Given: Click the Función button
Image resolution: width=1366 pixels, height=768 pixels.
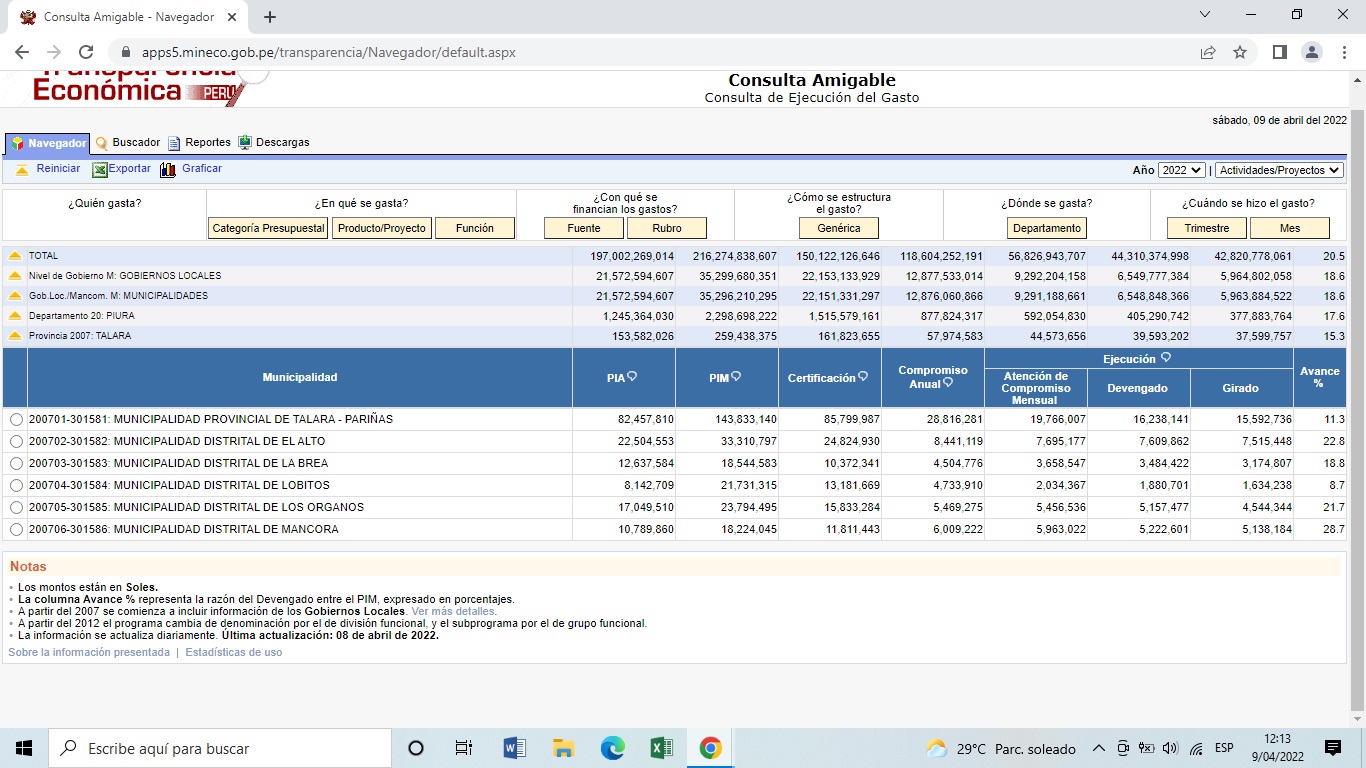Looking at the screenshot, I should click(475, 228).
